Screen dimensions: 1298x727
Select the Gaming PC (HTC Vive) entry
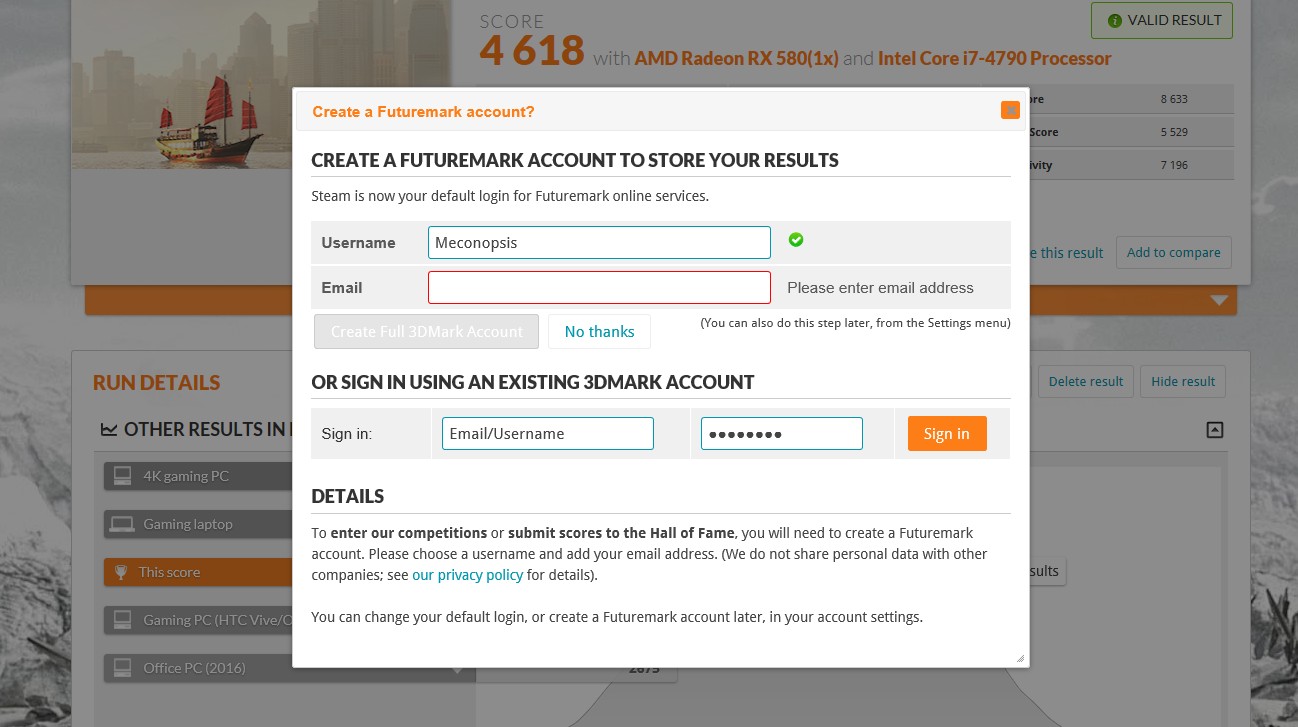pos(198,620)
